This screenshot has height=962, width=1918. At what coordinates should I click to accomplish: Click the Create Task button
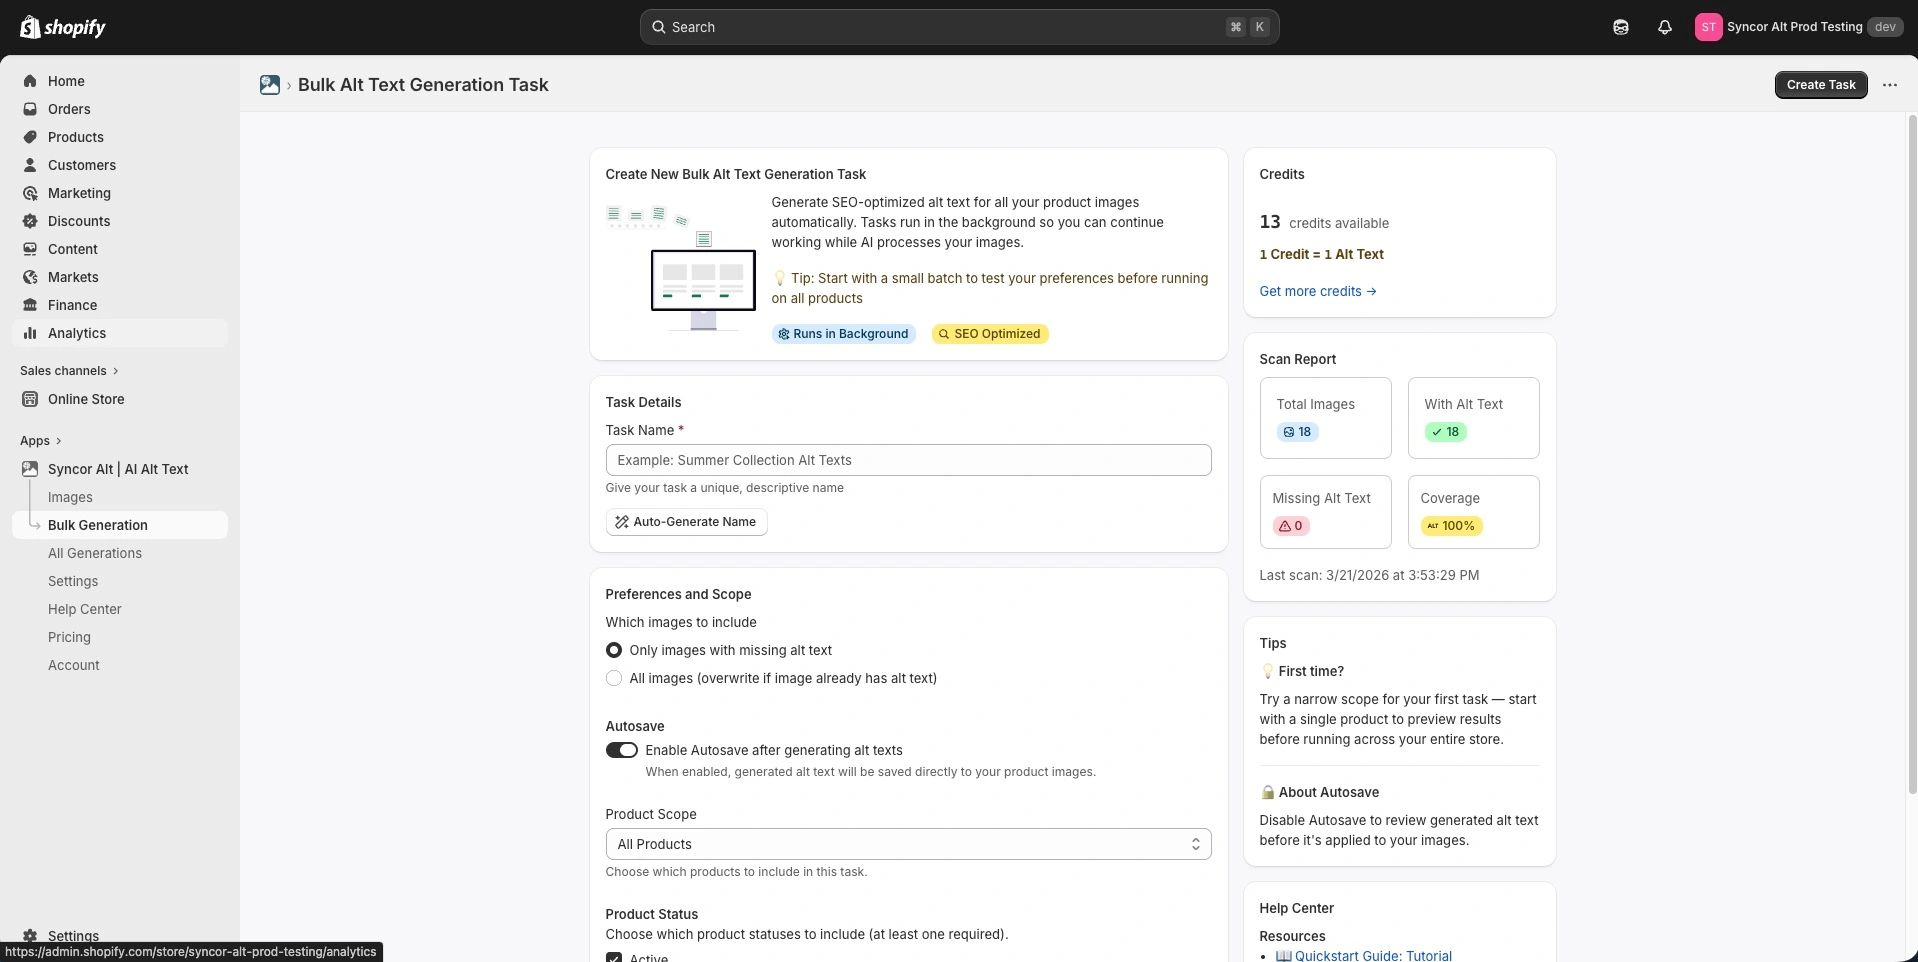tap(1821, 85)
